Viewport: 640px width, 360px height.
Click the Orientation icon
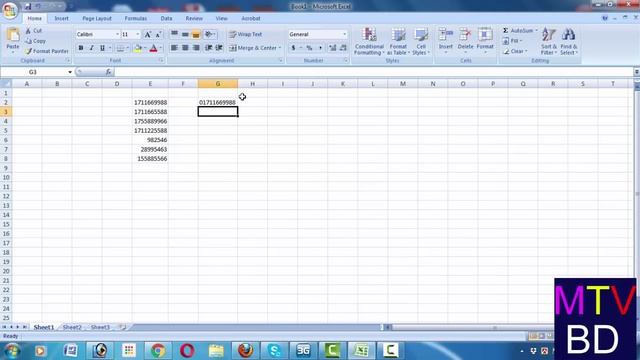[210, 35]
